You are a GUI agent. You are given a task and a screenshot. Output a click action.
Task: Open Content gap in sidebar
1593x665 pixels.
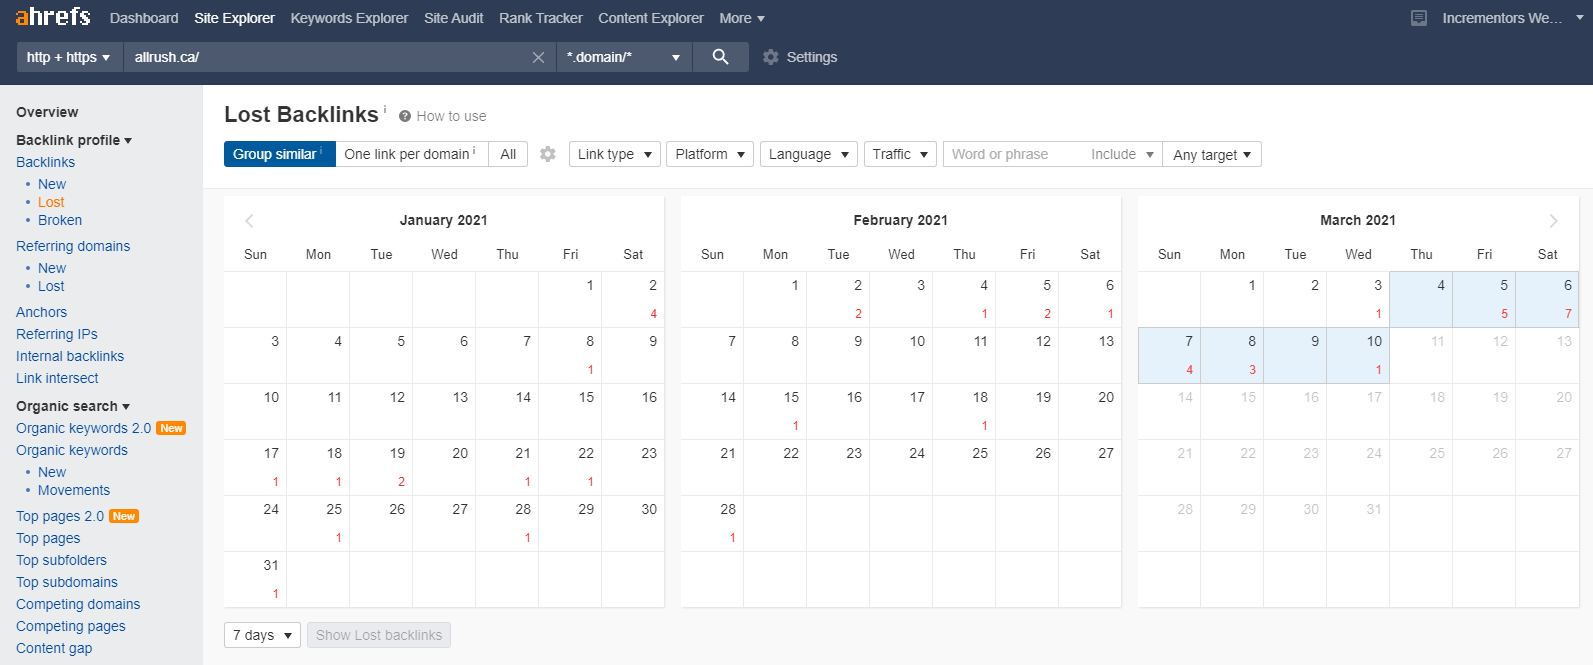[x=54, y=648]
